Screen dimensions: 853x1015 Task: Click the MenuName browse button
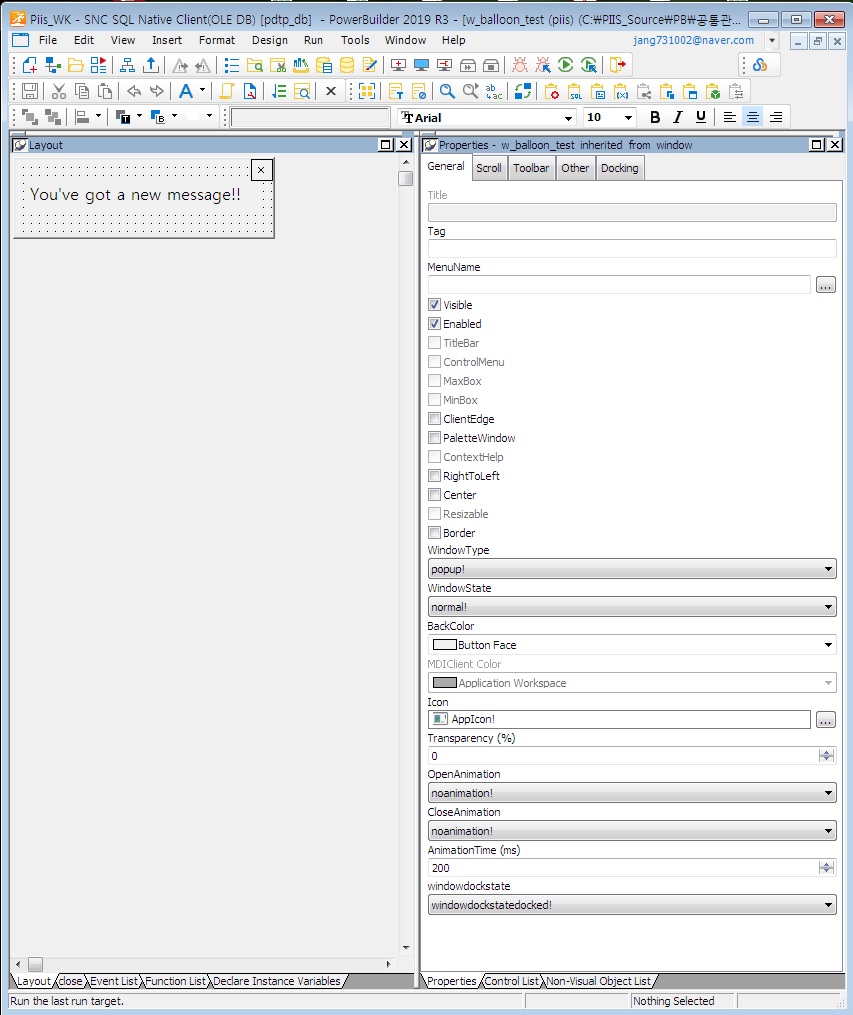pyautogui.click(x=825, y=285)
